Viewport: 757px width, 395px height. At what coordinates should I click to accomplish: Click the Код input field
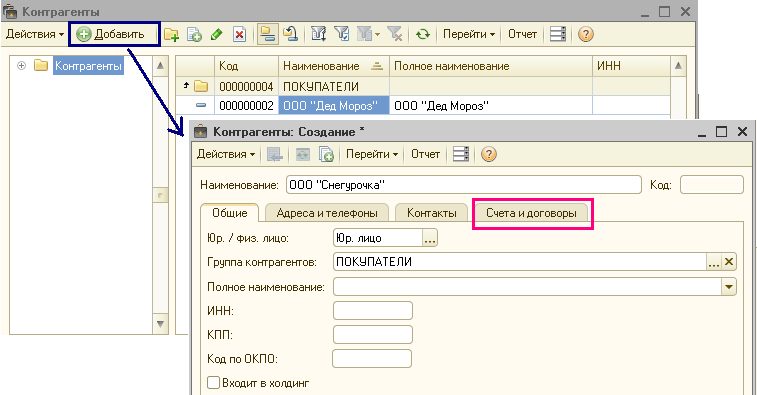712,185
